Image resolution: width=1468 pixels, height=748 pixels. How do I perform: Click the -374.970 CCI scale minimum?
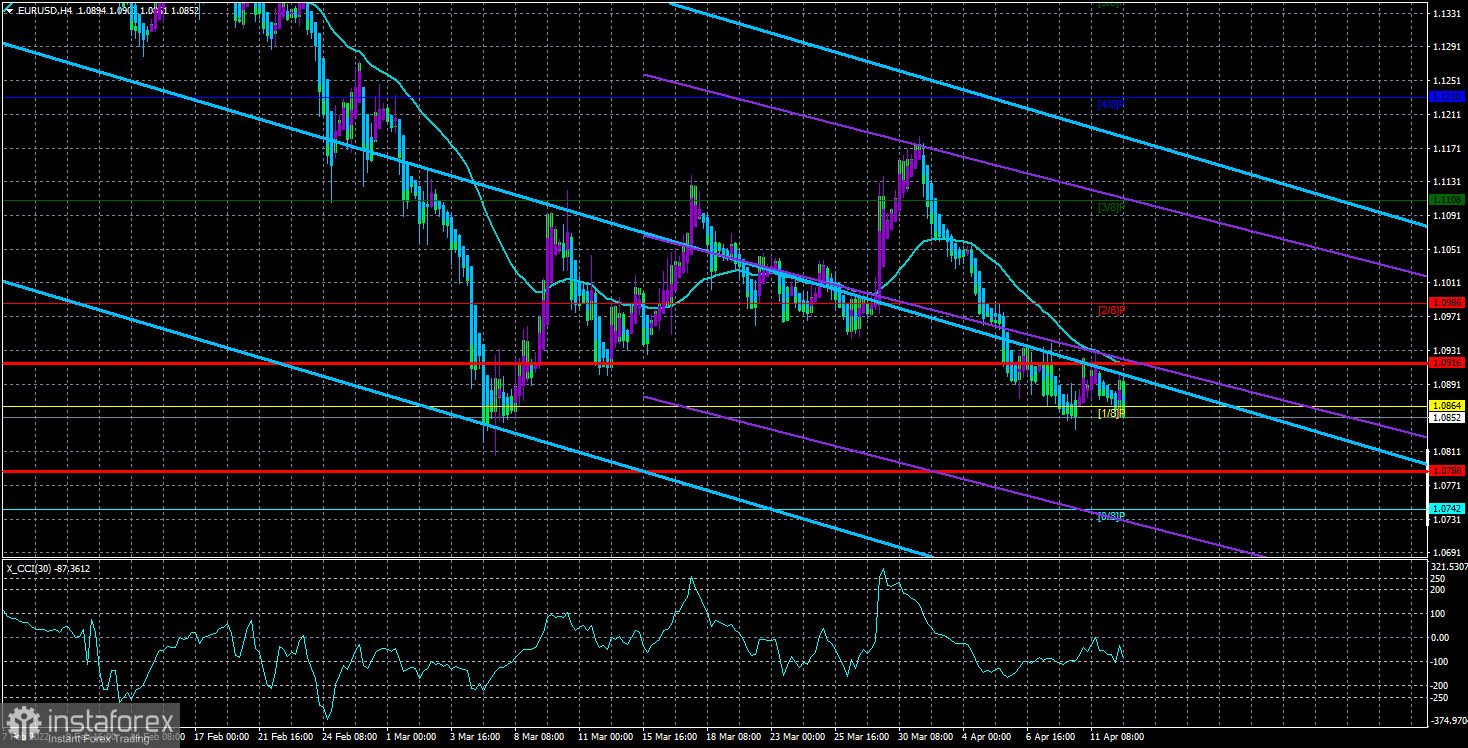pos(1447,720)
